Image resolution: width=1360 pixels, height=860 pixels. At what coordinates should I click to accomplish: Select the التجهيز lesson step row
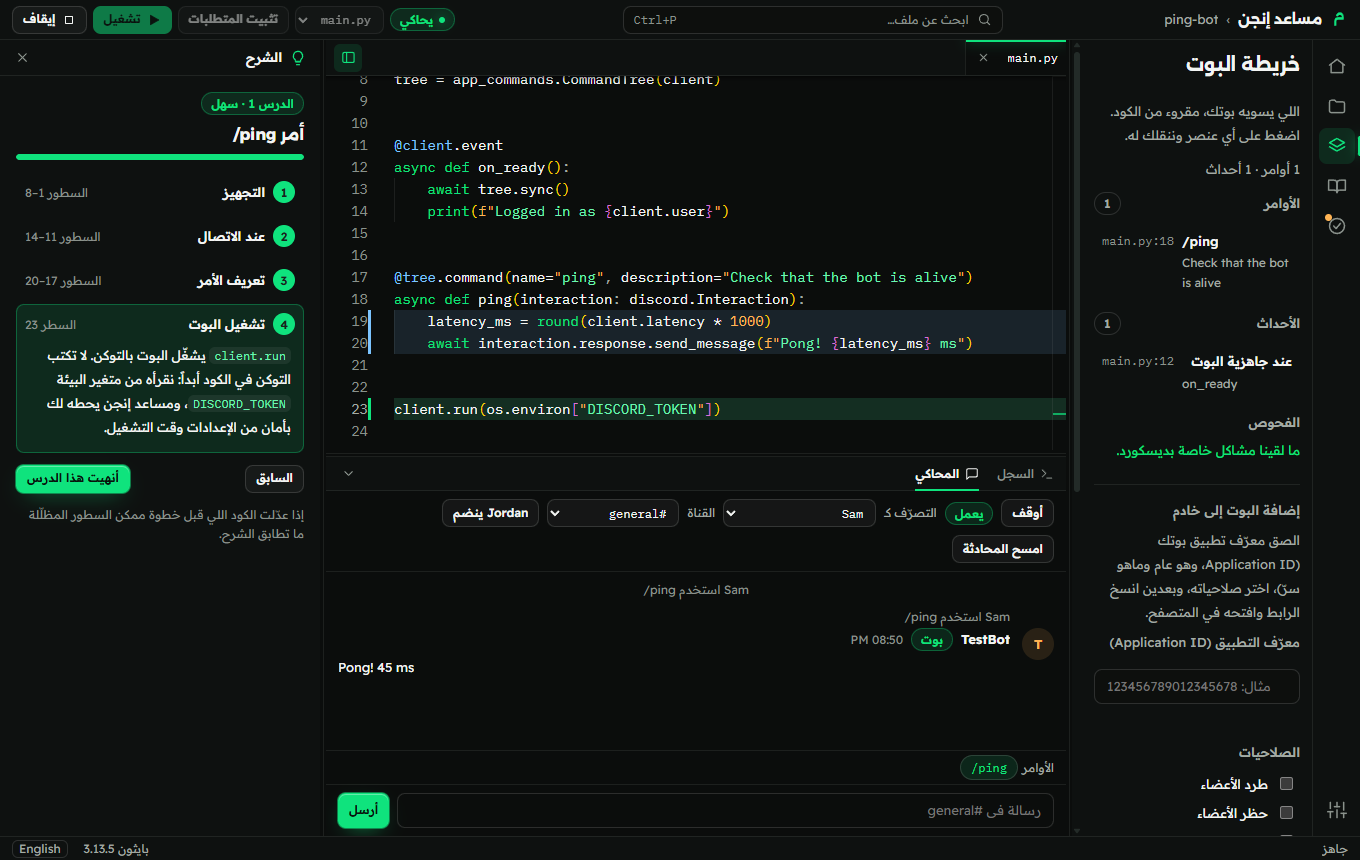pyautogui.click(x=160, y=193)
